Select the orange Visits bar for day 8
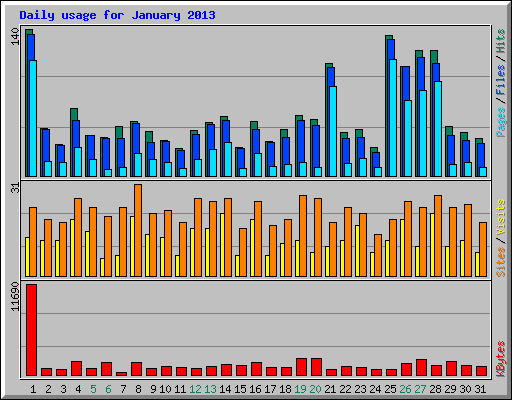512x400 pixels. pyautogui.click(x=138, y=230)
